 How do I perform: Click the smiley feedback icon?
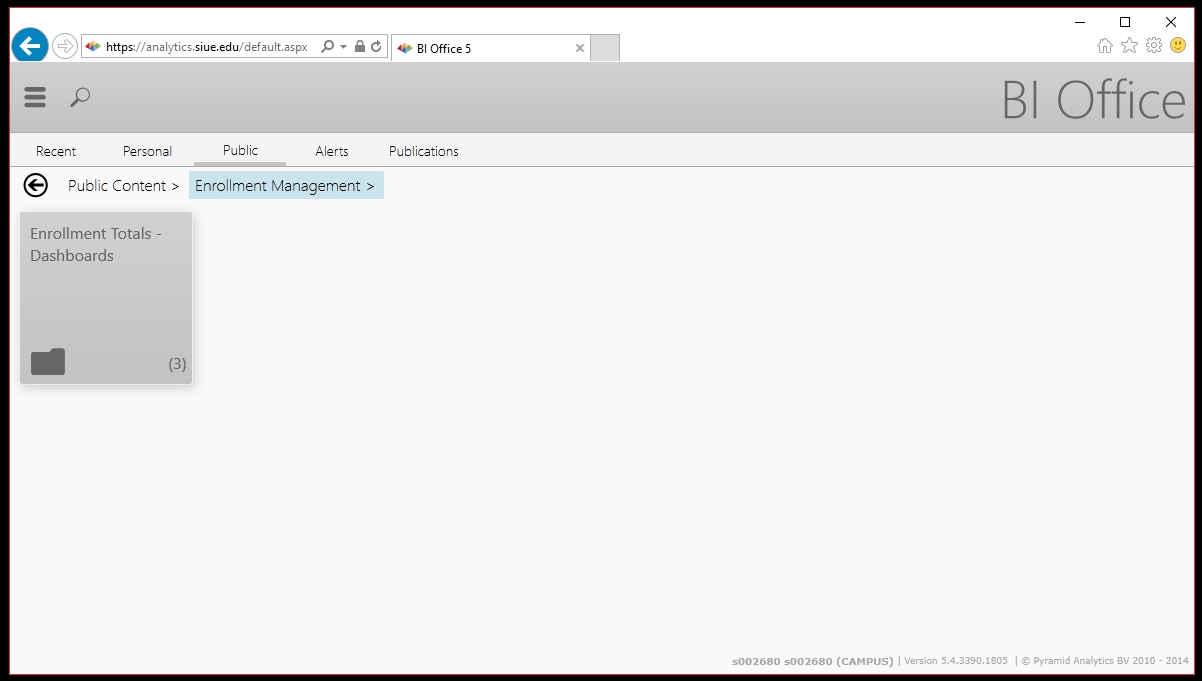click(1178, 46)
